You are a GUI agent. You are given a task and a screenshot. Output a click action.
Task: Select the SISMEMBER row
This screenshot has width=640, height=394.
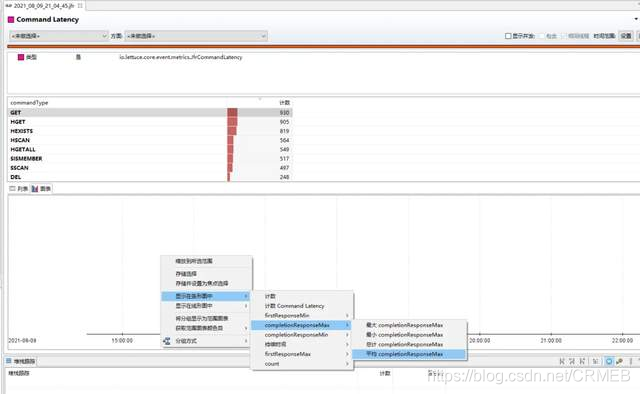click(150, 158)
